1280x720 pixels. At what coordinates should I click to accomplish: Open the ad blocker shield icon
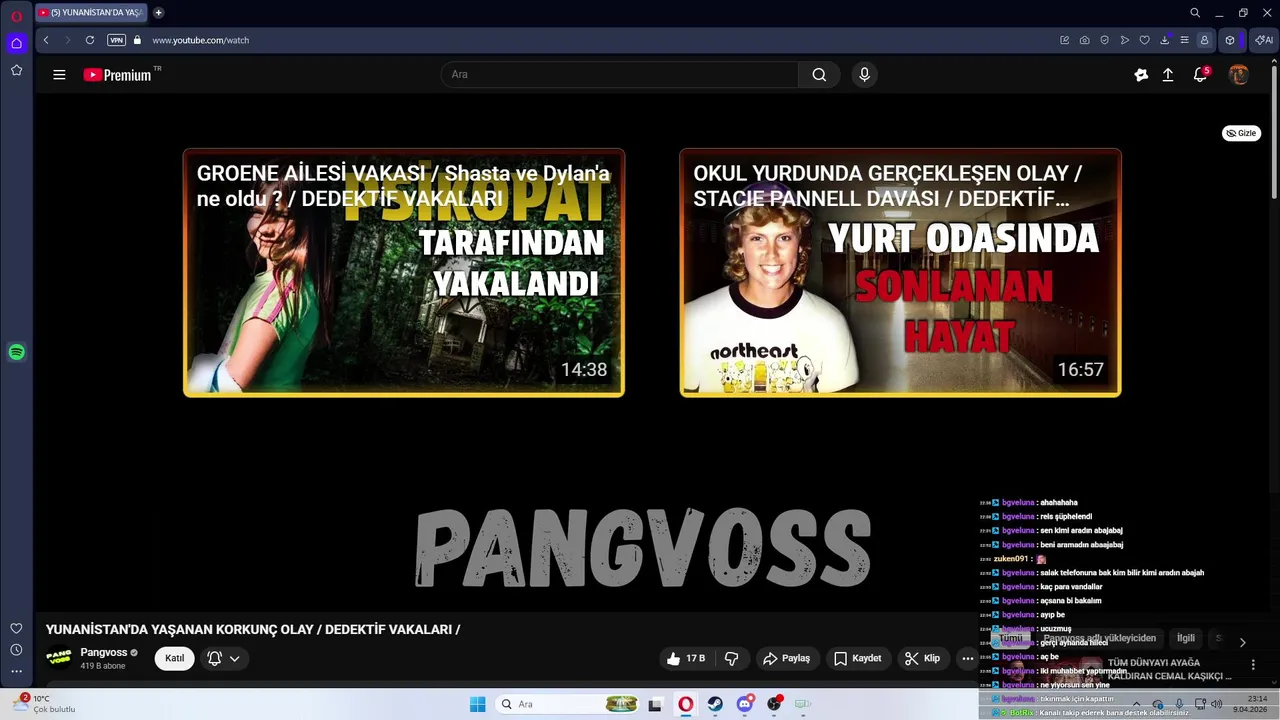(1105, 40)
